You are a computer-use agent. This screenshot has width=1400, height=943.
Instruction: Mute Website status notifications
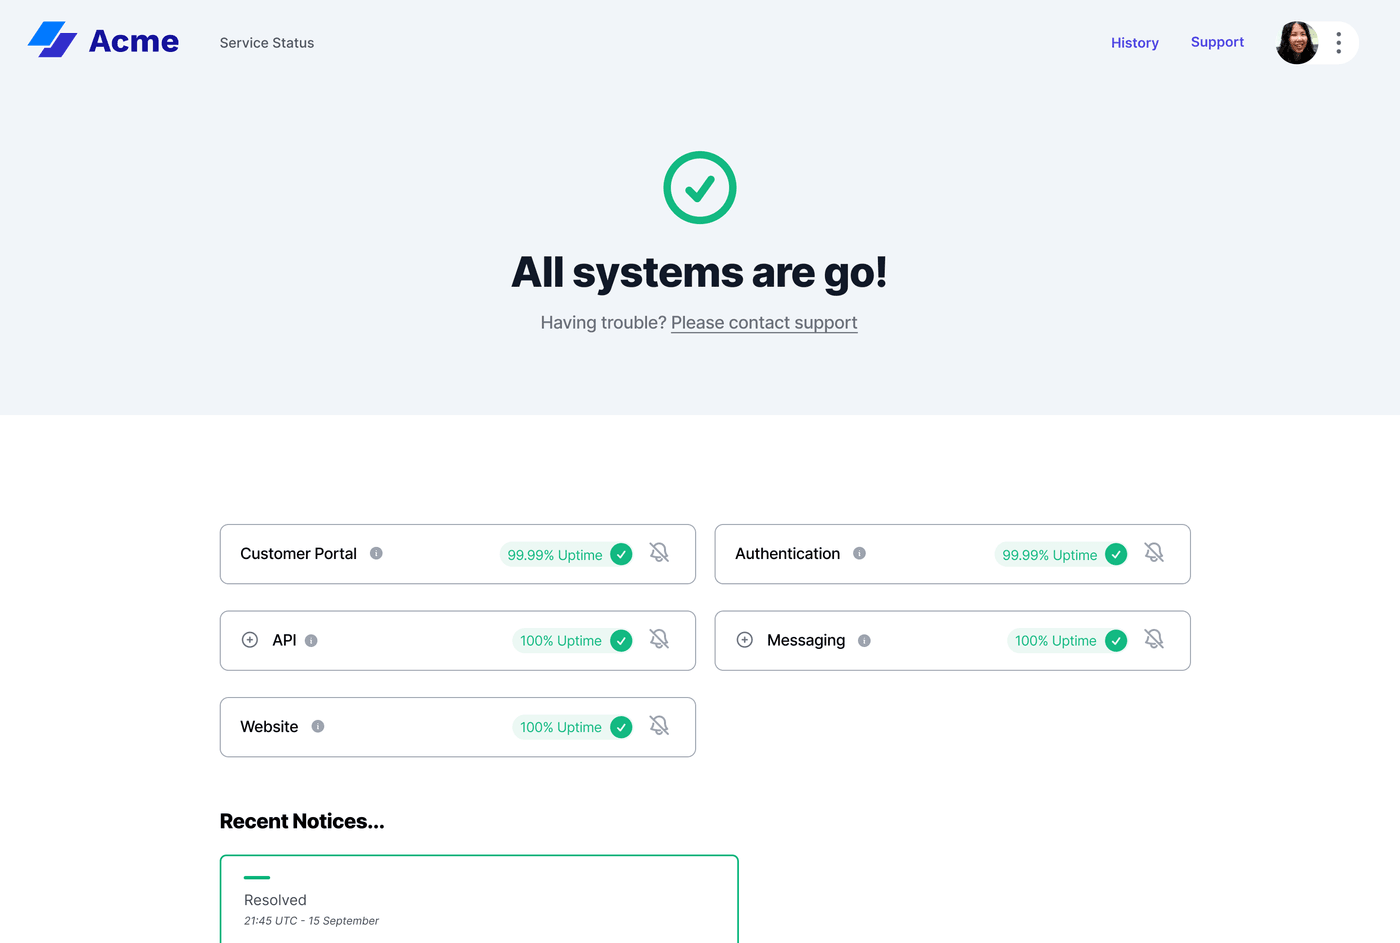click(659, 726)
